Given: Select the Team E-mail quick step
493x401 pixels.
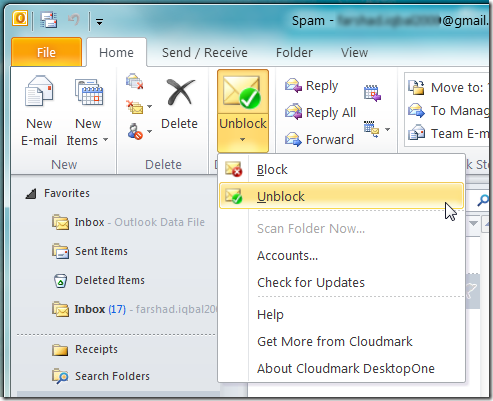Looking at the screenshot, I should coord(448,134).
